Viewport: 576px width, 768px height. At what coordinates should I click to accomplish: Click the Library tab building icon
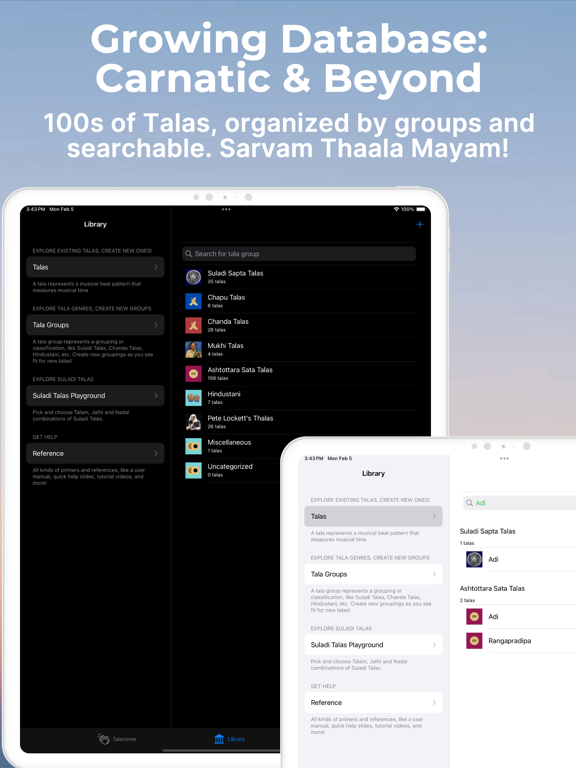pos(219,739)
